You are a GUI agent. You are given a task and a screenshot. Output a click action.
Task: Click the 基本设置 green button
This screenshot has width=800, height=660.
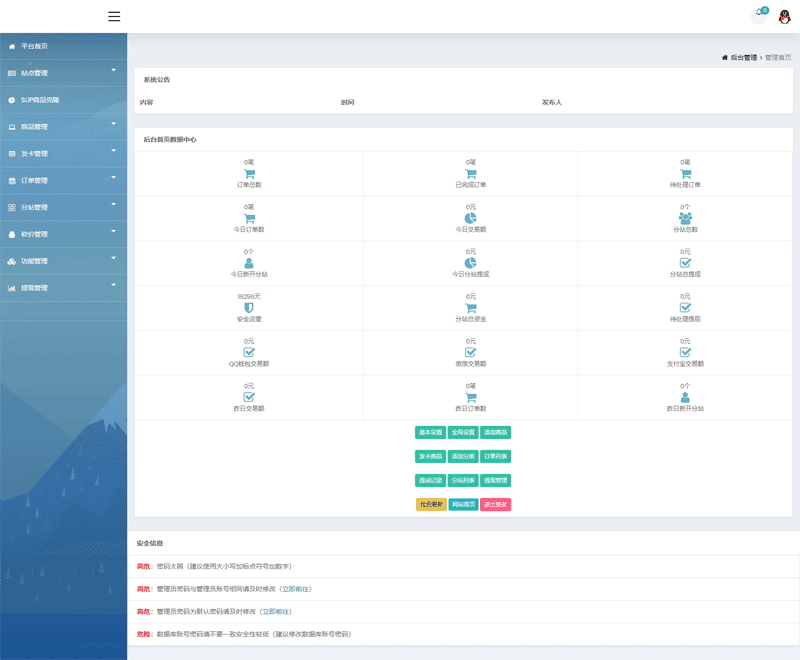pyautogui.click(x=430, y=432)
